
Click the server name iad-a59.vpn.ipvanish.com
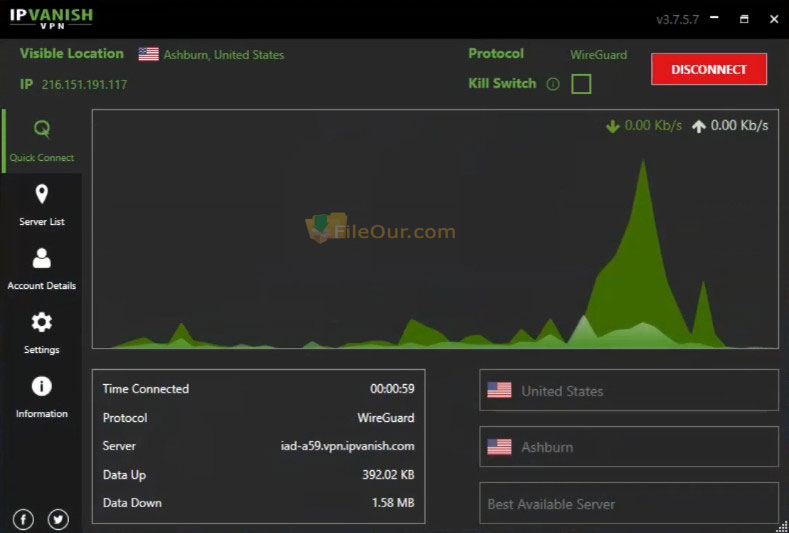click(x=348, y=446)
